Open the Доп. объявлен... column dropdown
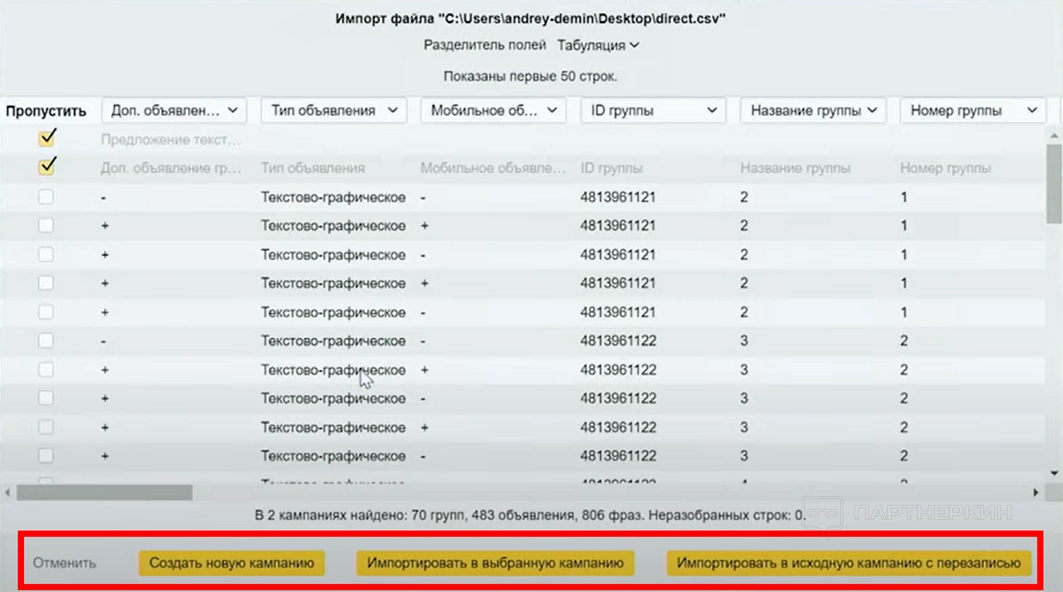The width and height of the screenshot is (1063, 592). coord(174,111)
